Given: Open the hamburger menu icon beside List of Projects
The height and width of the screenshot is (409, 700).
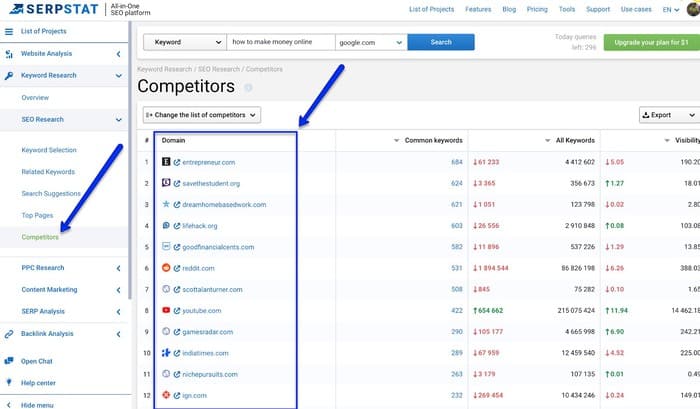Looking at the screenshot, I should pyautogui.click(x=9, y=32).
